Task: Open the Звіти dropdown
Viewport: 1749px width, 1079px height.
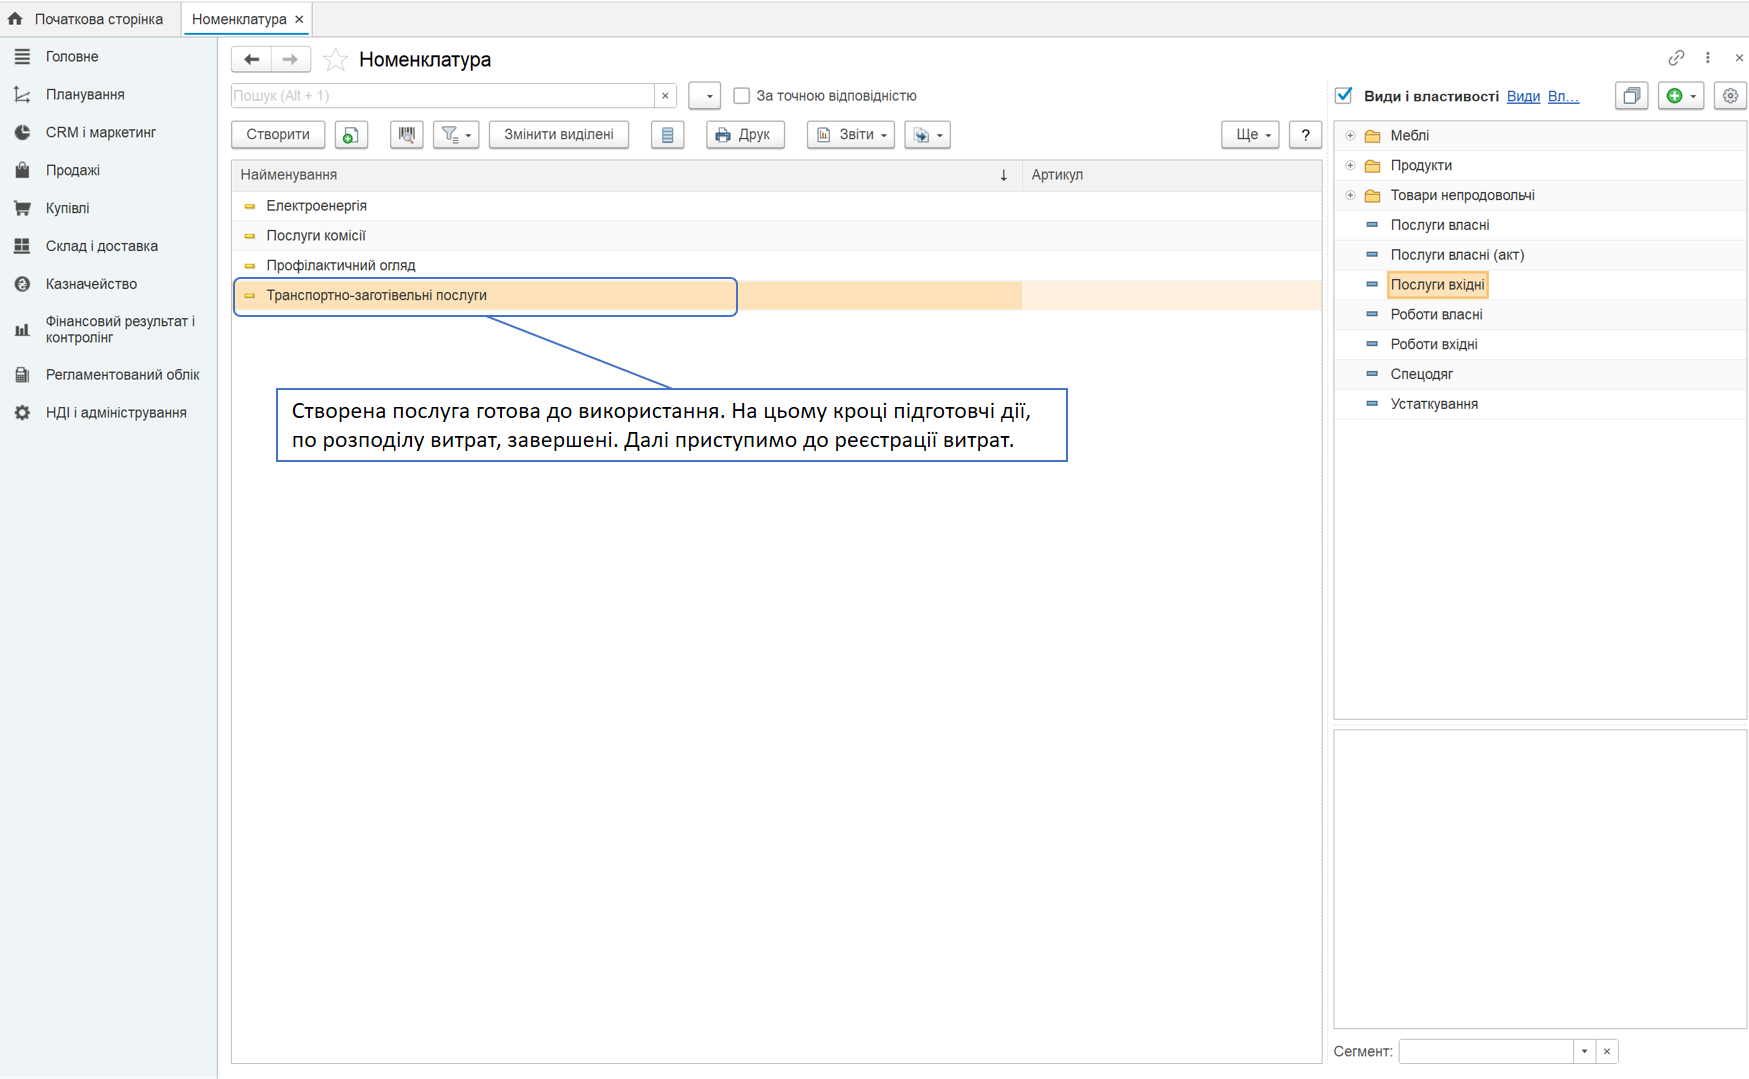Action: coord(851,135)
